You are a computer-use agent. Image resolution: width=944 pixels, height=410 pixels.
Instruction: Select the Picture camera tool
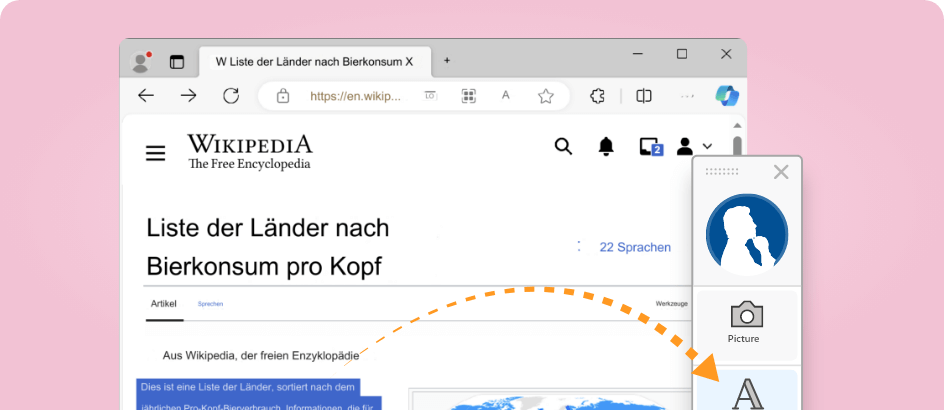(x=747, y=326)
